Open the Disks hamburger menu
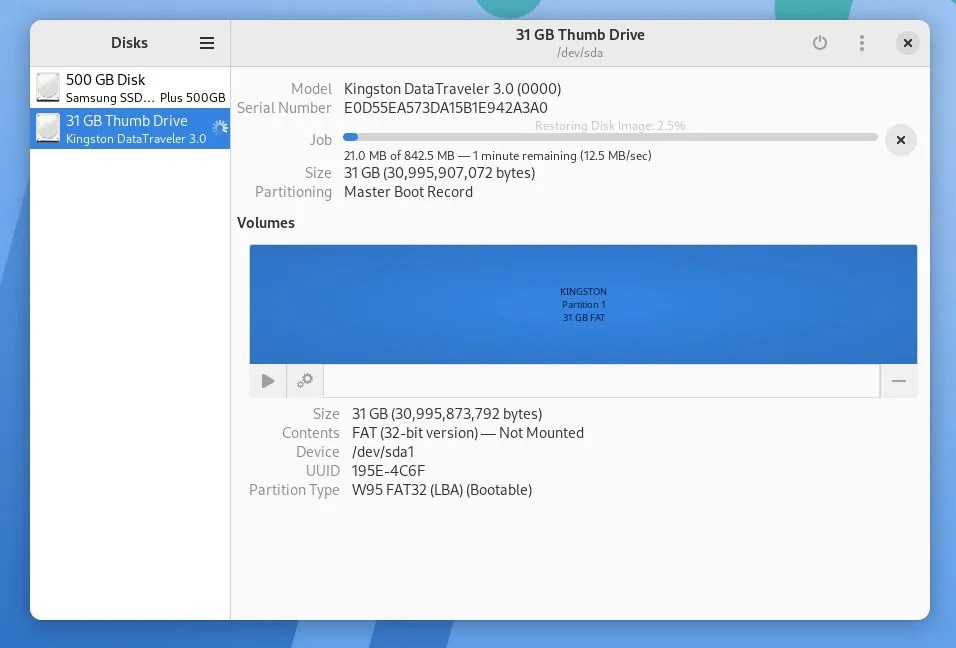 (x=207, y=43)
